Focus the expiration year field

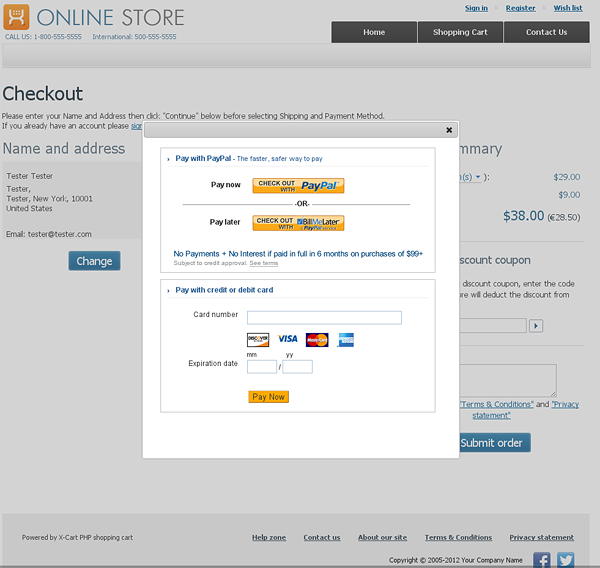coord(297,367)
